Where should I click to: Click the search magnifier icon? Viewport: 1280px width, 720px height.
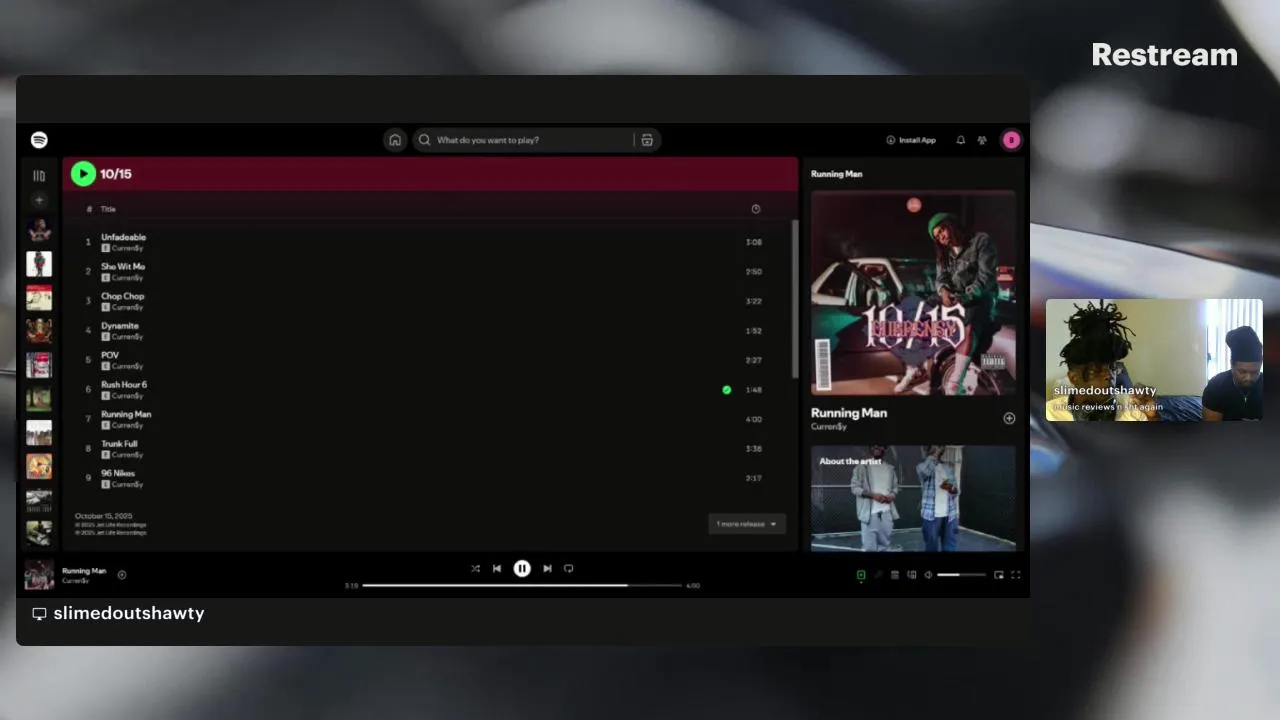click(425, 140)
